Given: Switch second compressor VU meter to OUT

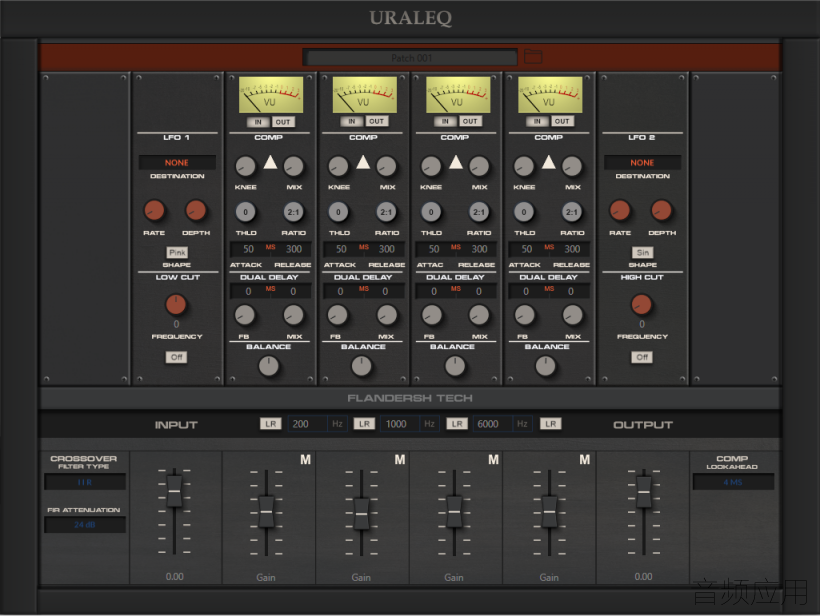Looking at the screenshot, I should point(377,121).
